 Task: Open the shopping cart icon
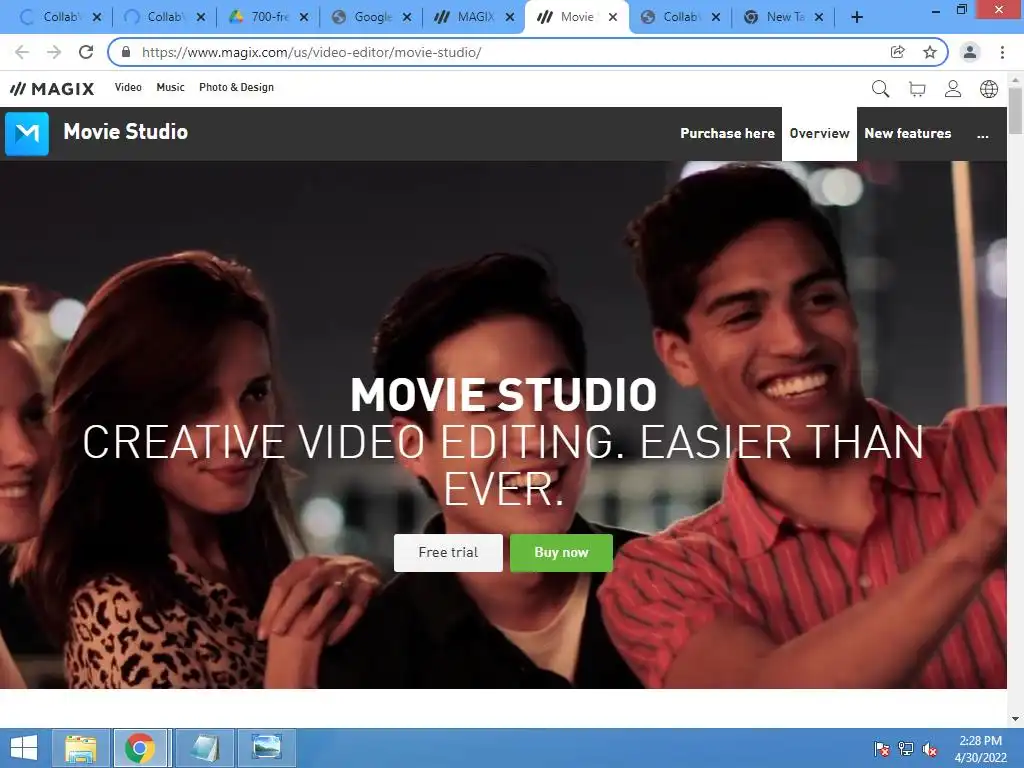pyautogui.click(x=917, y=89)
